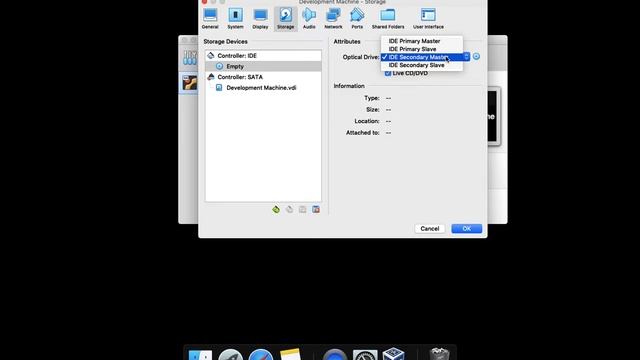Click the disk icon beside Development Machine.vdi

(x=219, y=88)
